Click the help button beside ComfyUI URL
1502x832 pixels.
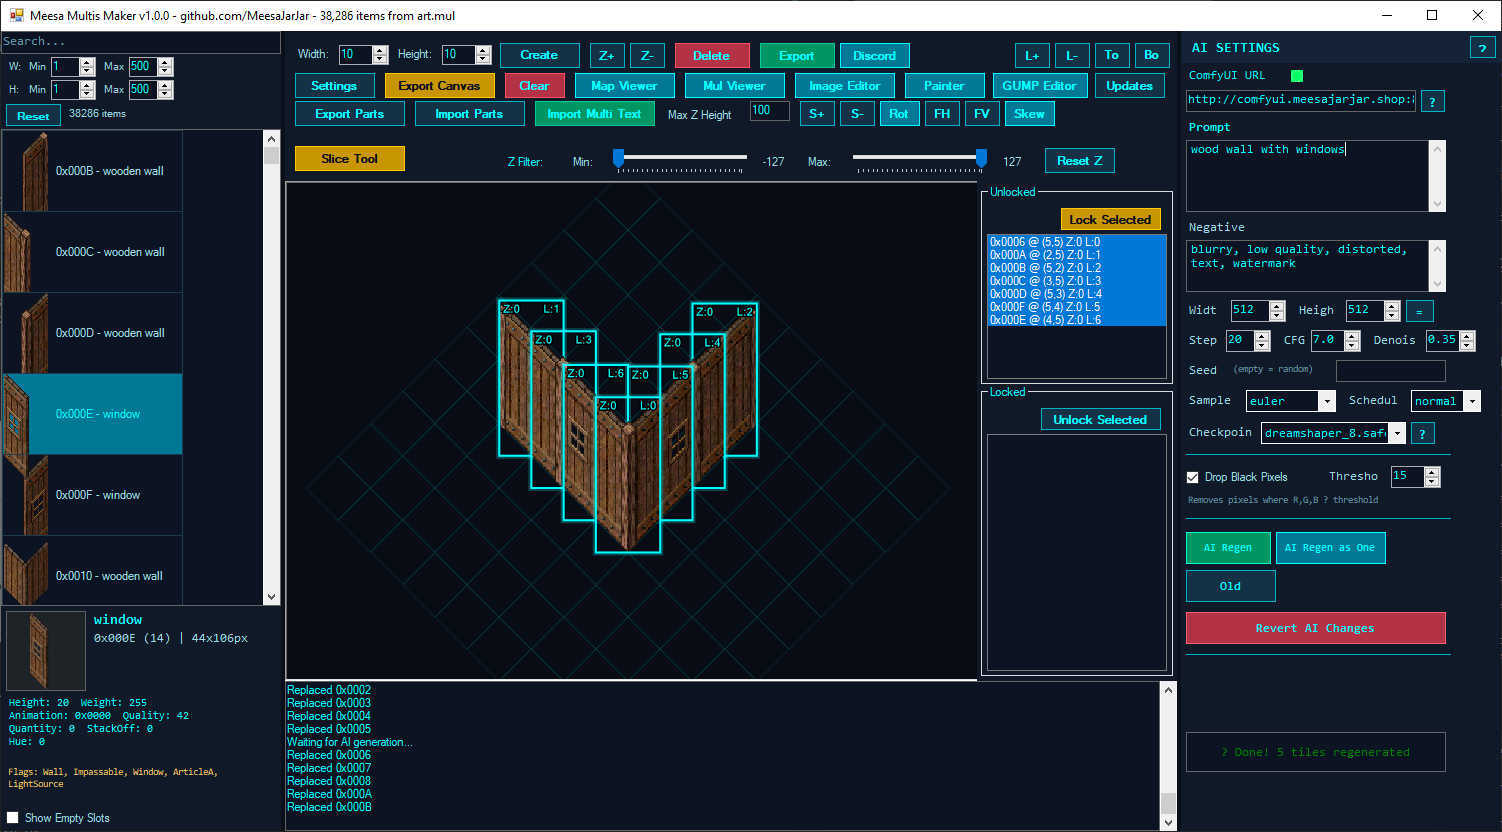tap(1432, 101)
